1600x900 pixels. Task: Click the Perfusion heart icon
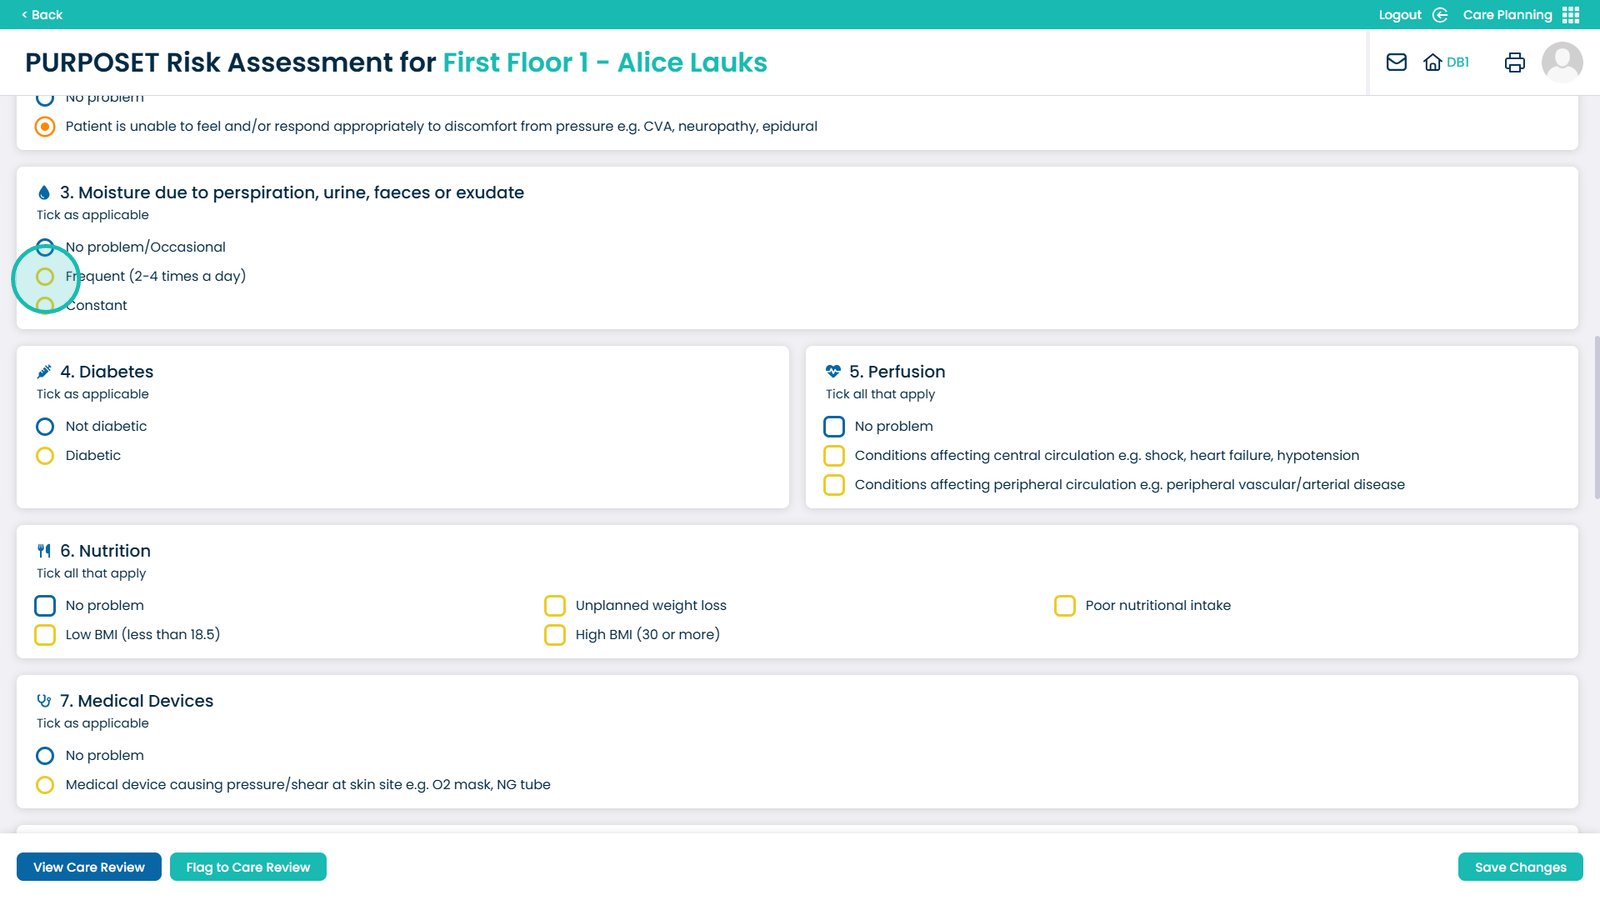833,372
